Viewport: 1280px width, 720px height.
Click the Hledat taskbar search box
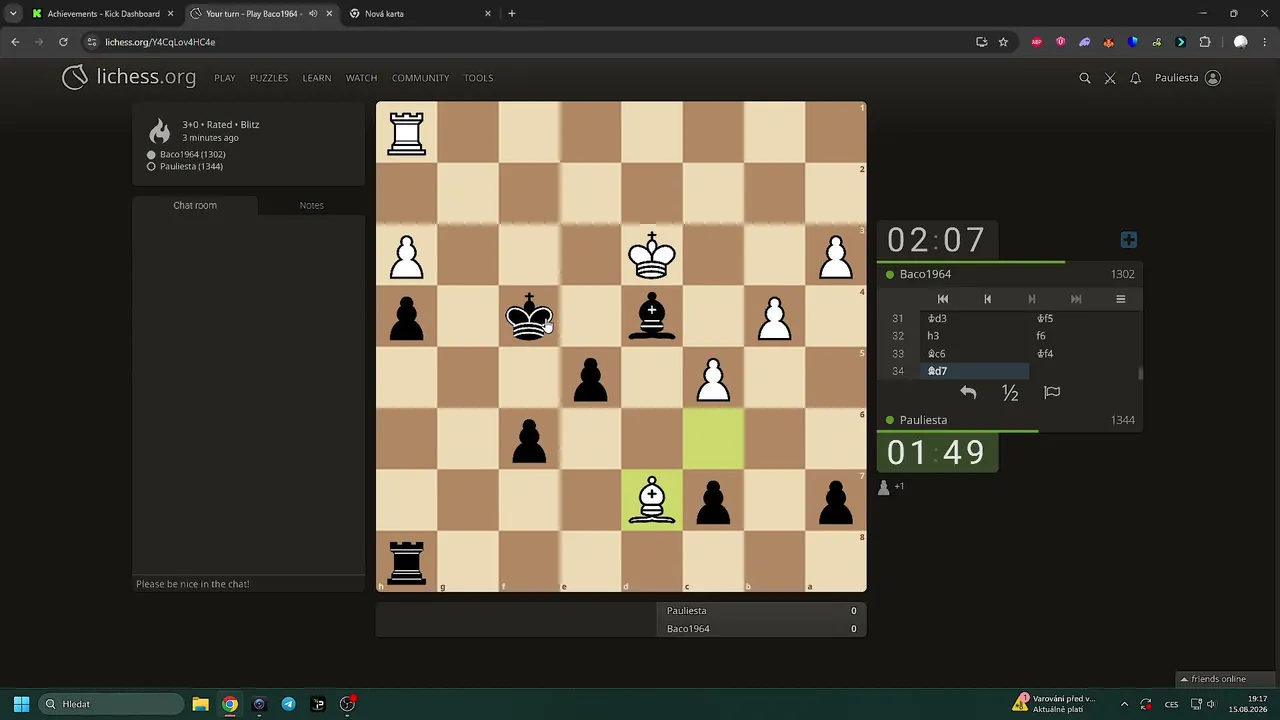pyautogui.click(x=110, y=704)
